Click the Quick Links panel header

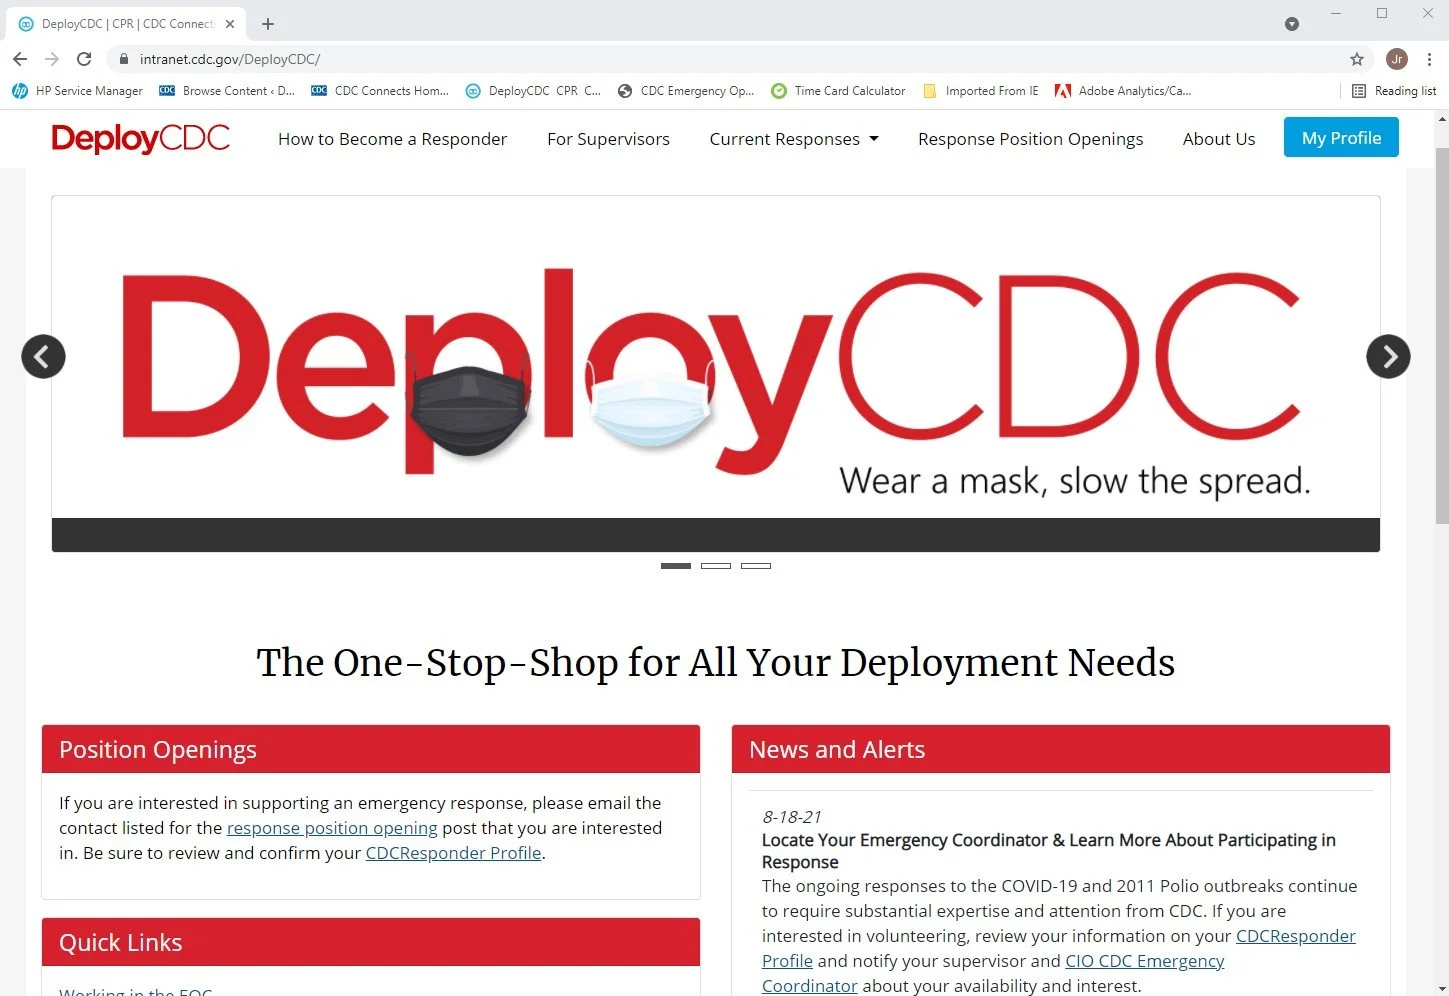pos(371,942)
